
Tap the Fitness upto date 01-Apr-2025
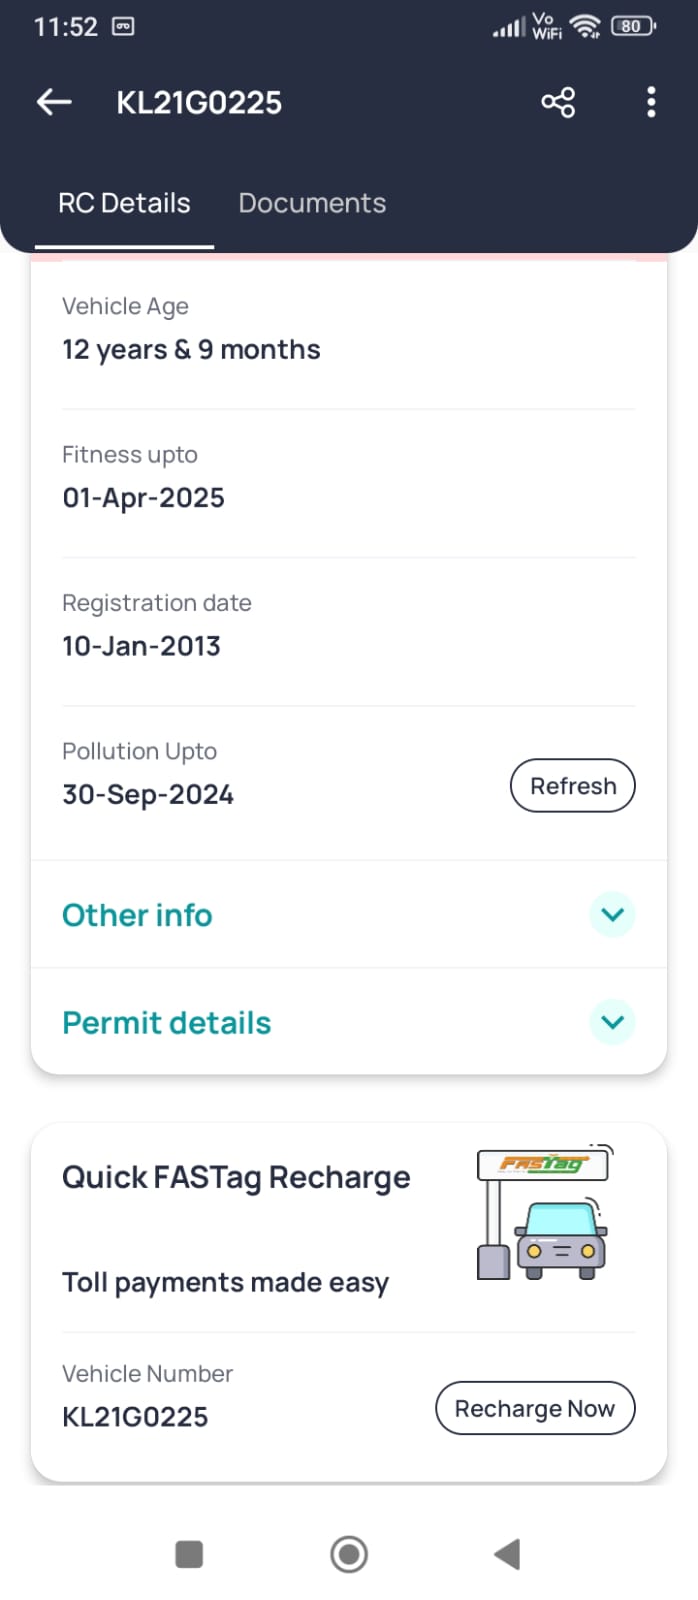[x=143, y=498]
